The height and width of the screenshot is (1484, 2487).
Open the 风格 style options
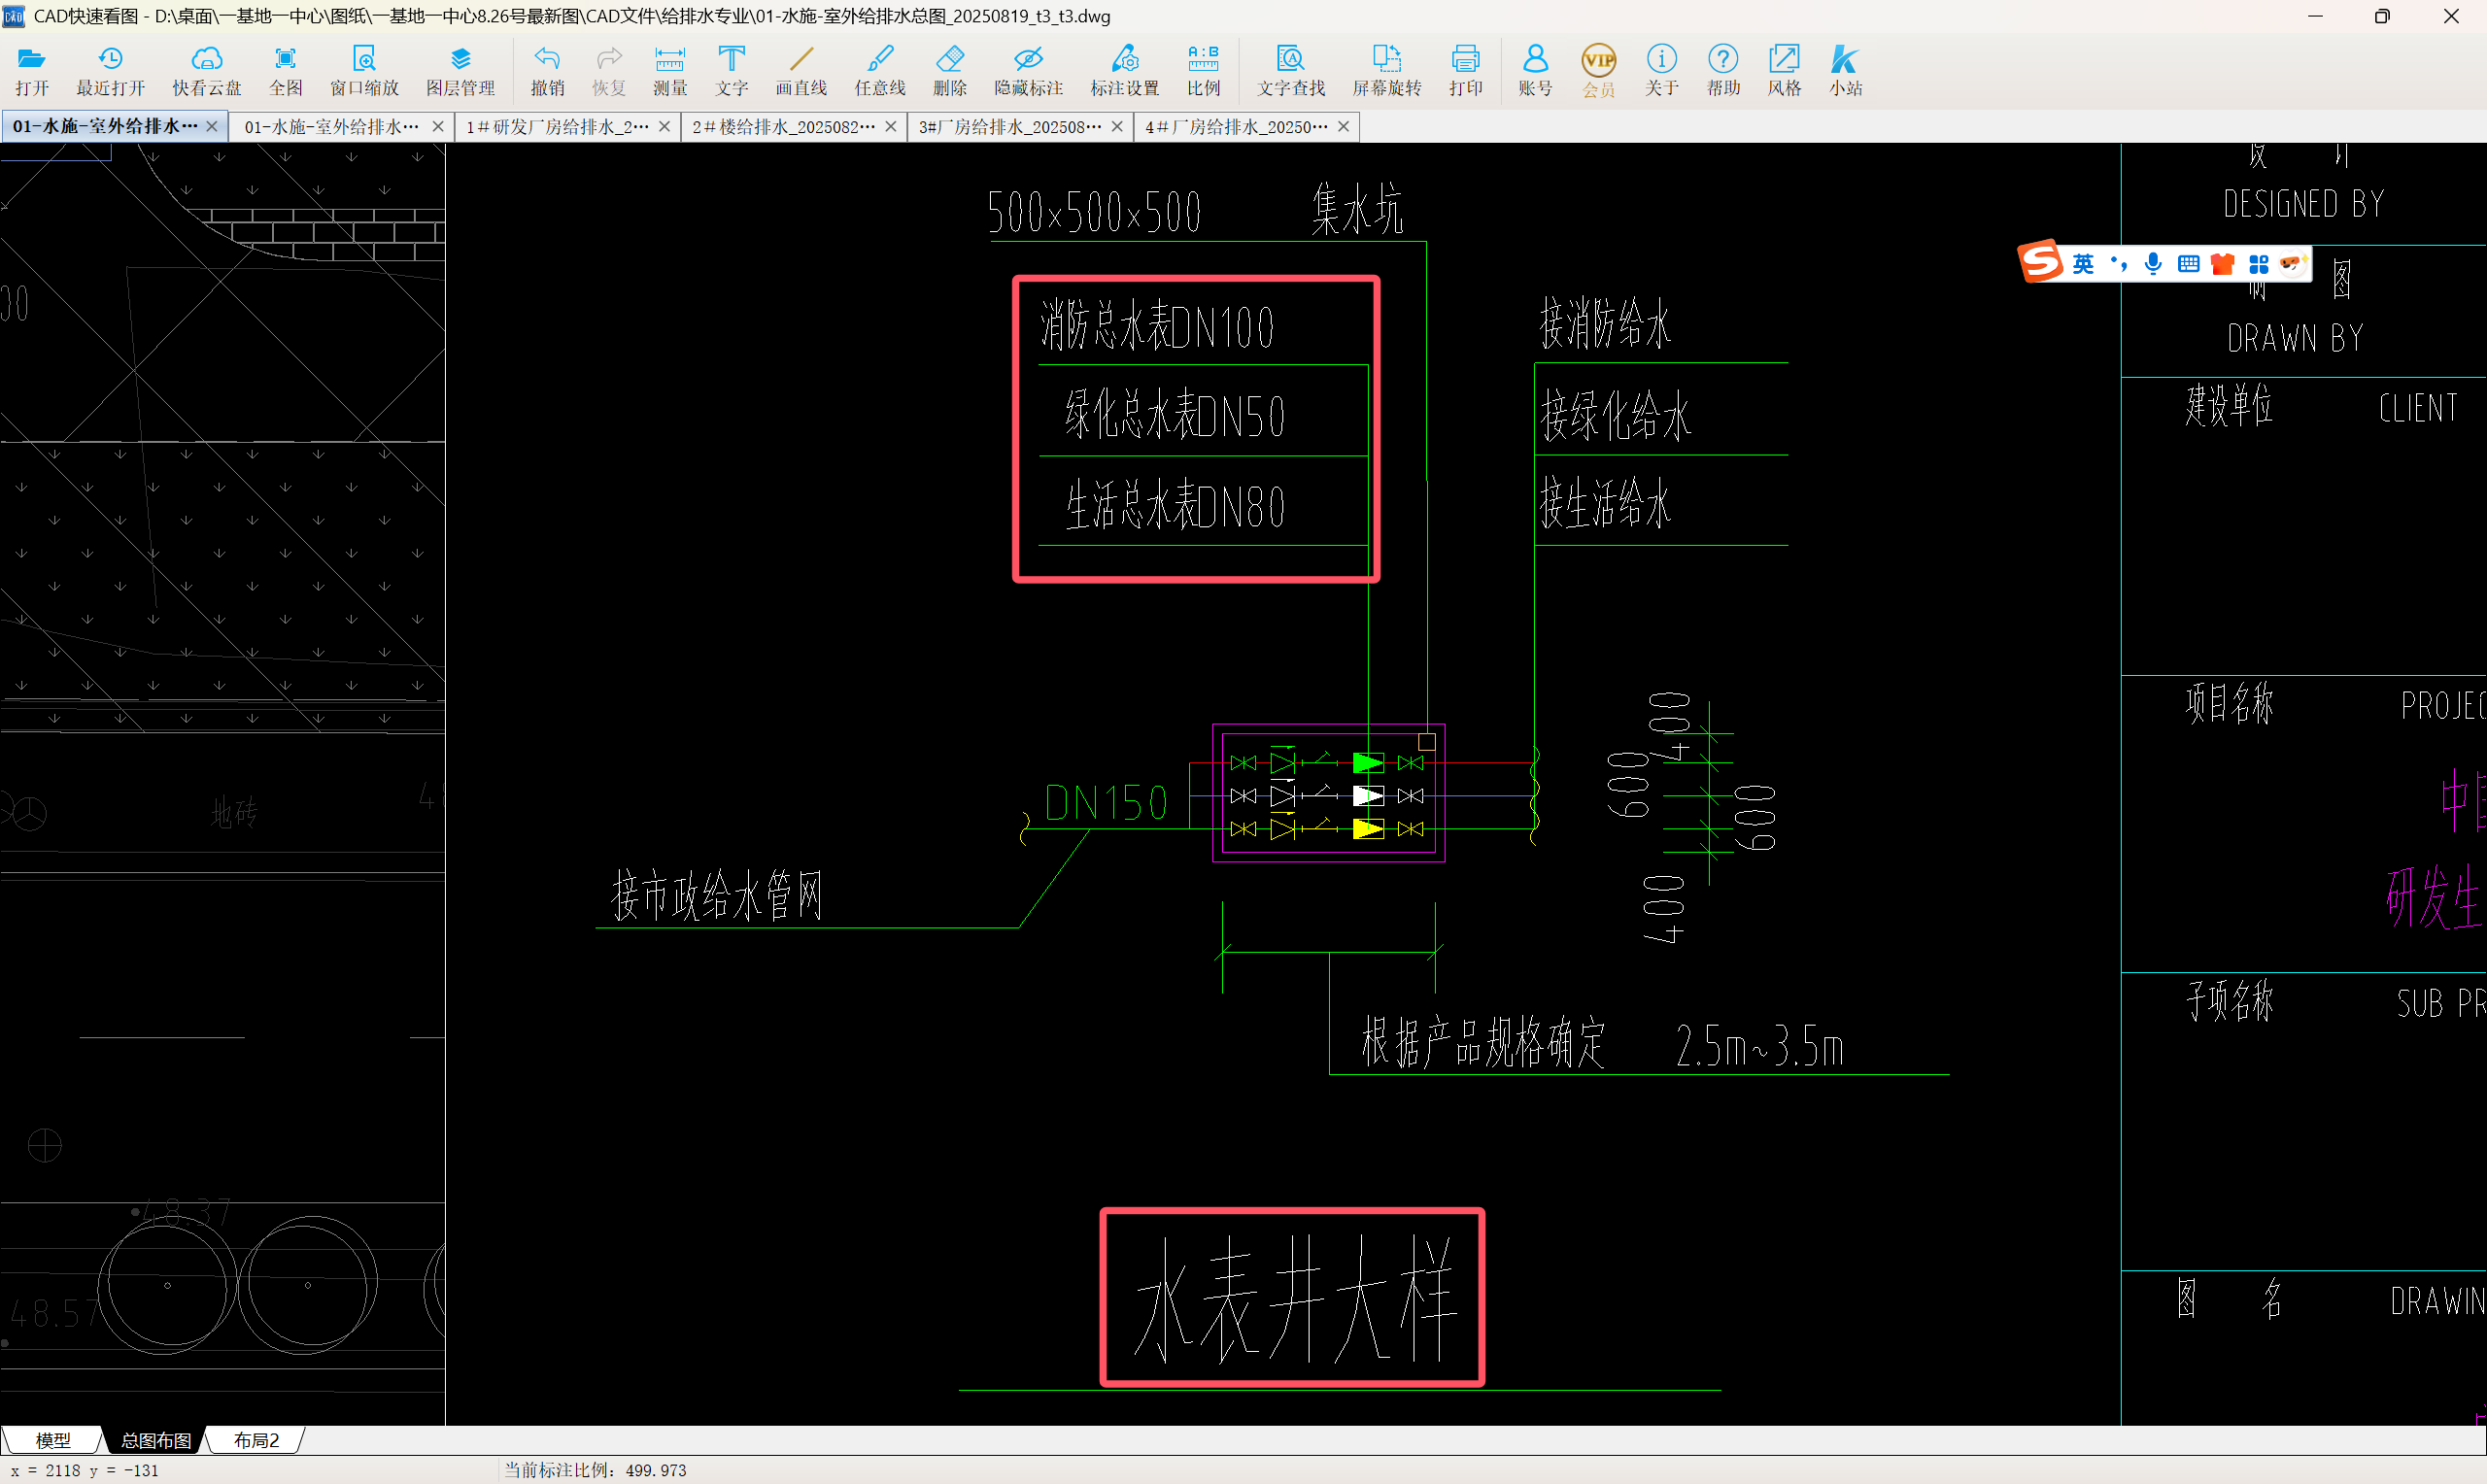click(x=1784, y=71)
